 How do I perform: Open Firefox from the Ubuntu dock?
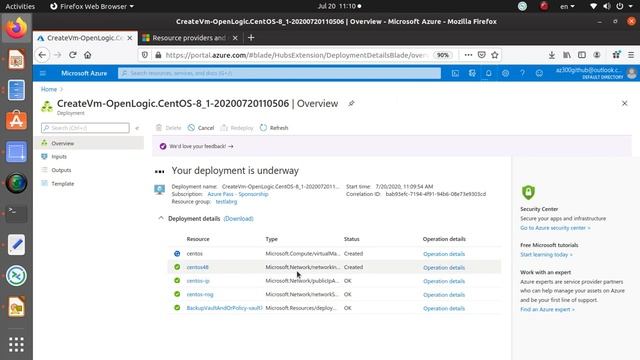click(x=16, y=28)
